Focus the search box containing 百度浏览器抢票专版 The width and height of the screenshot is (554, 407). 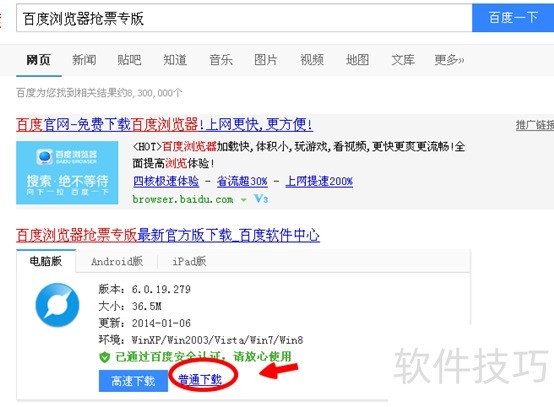244,18
